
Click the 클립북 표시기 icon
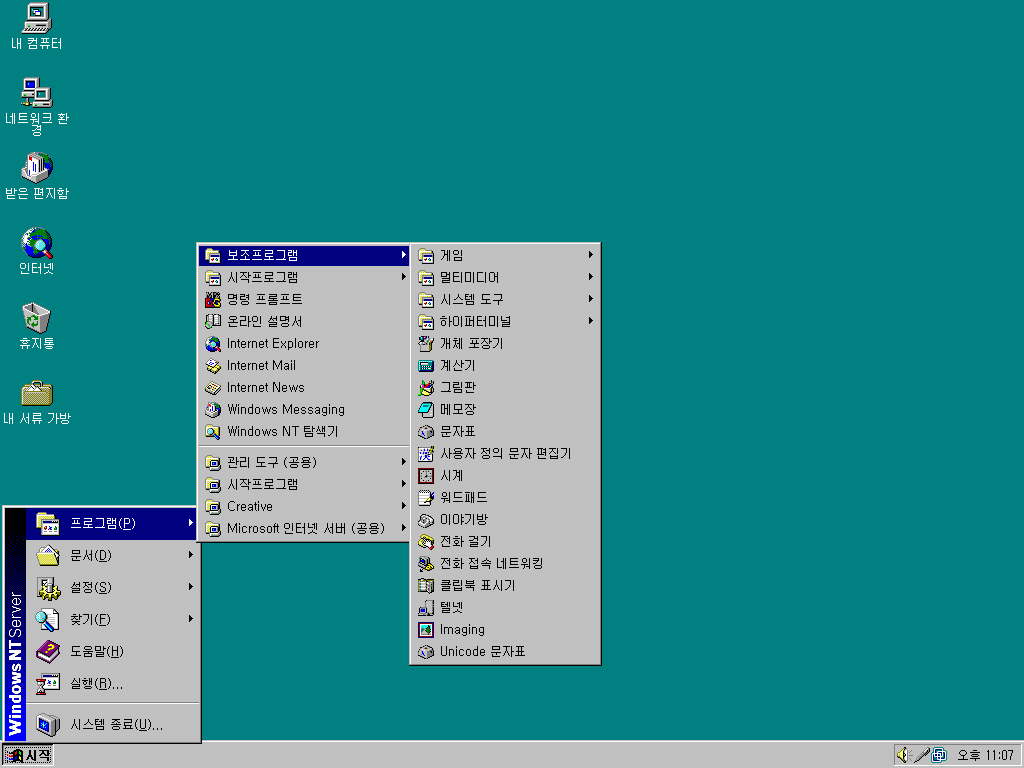(426, 585)
